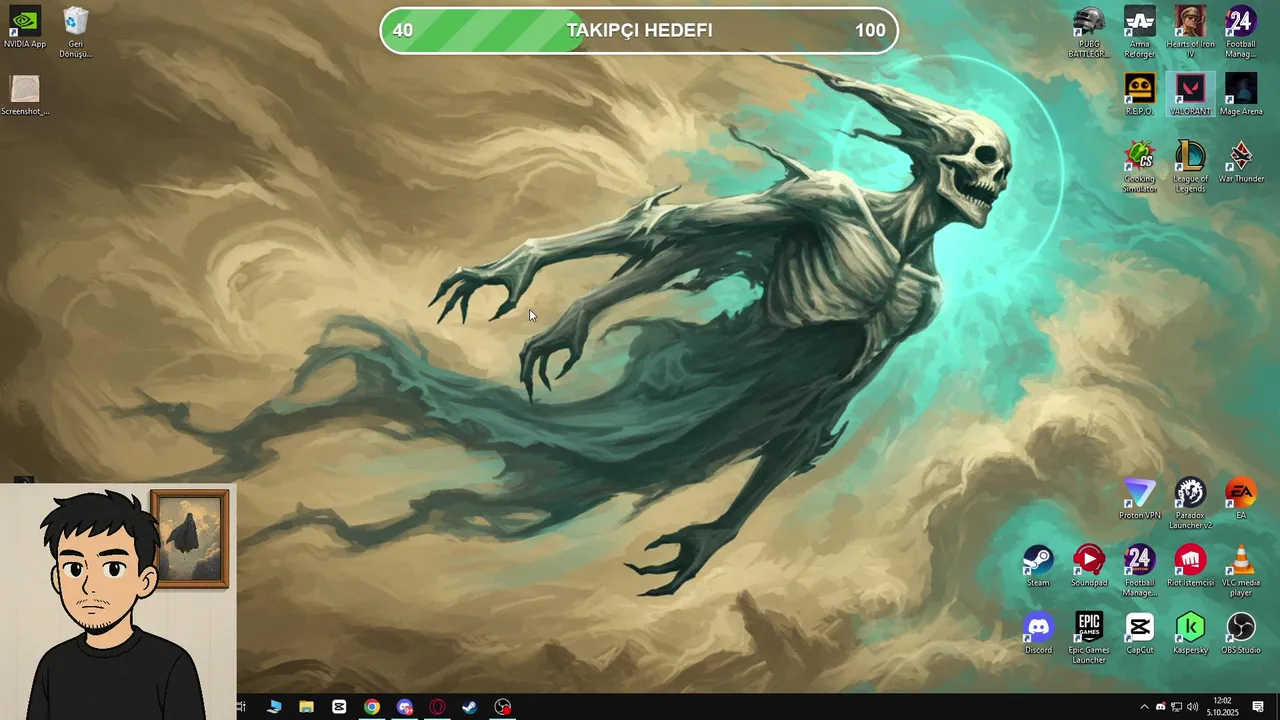Open the volume control speaker icon
1280x720 pixels.
tap(1192, 707)
